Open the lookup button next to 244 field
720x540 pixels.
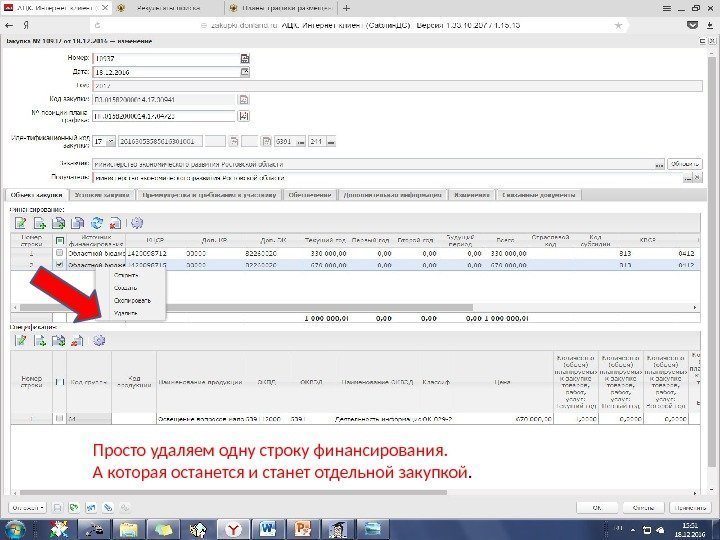click(331, 141)
